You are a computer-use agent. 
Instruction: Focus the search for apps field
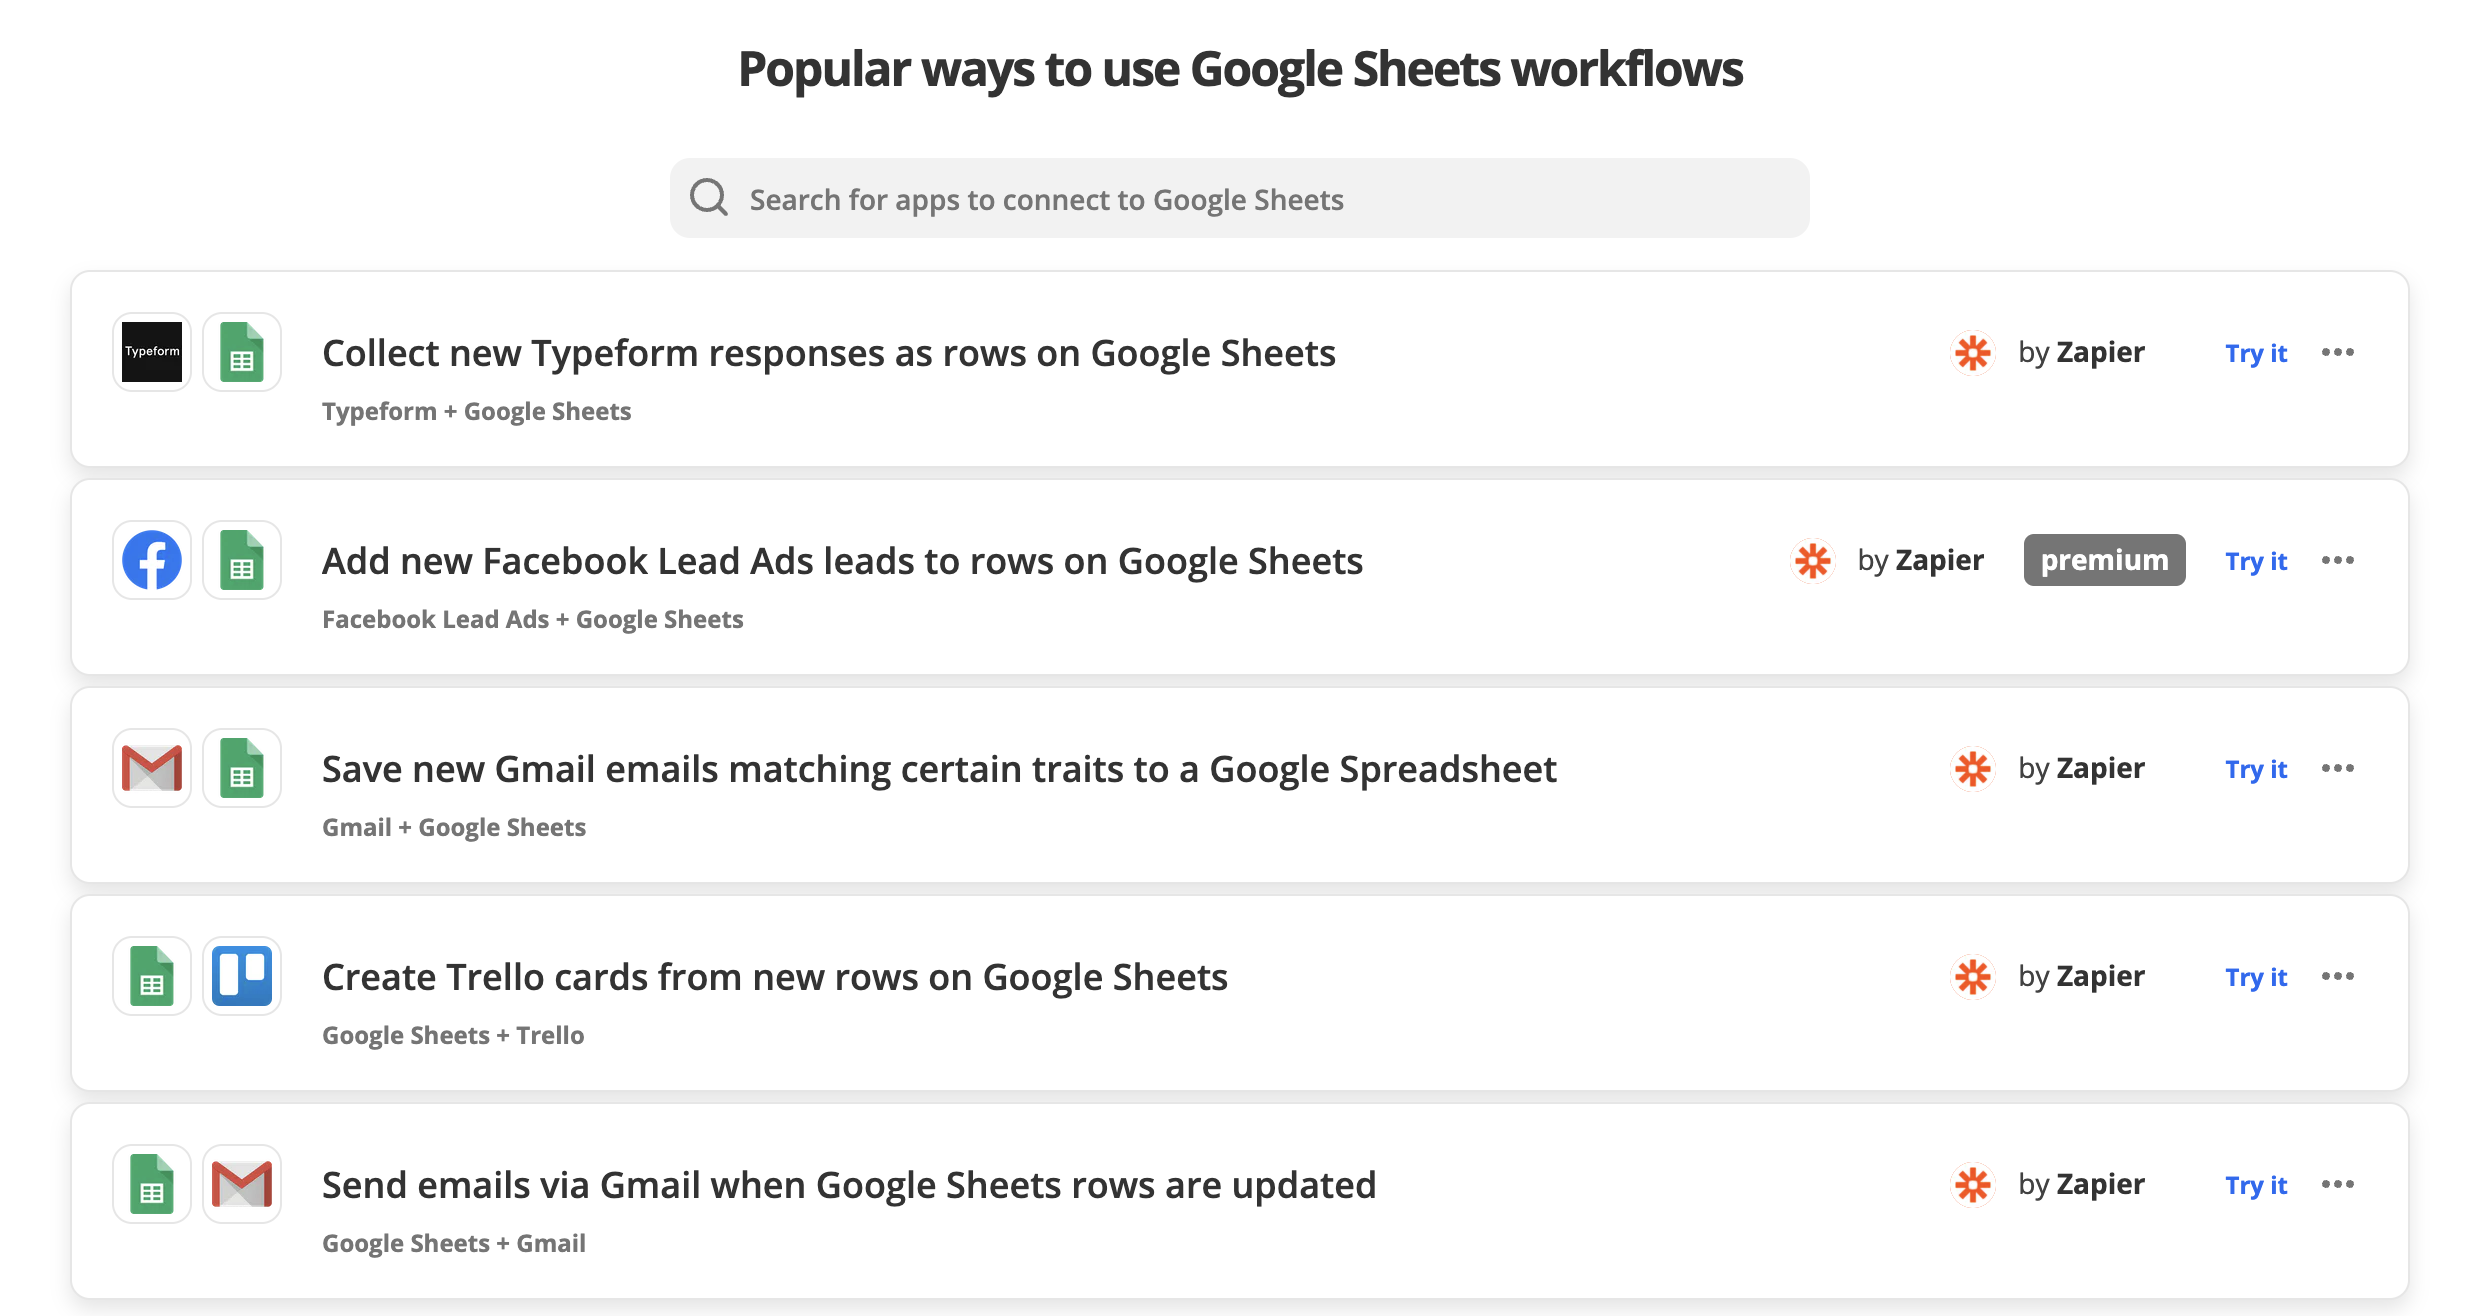tap(1240, 199)
